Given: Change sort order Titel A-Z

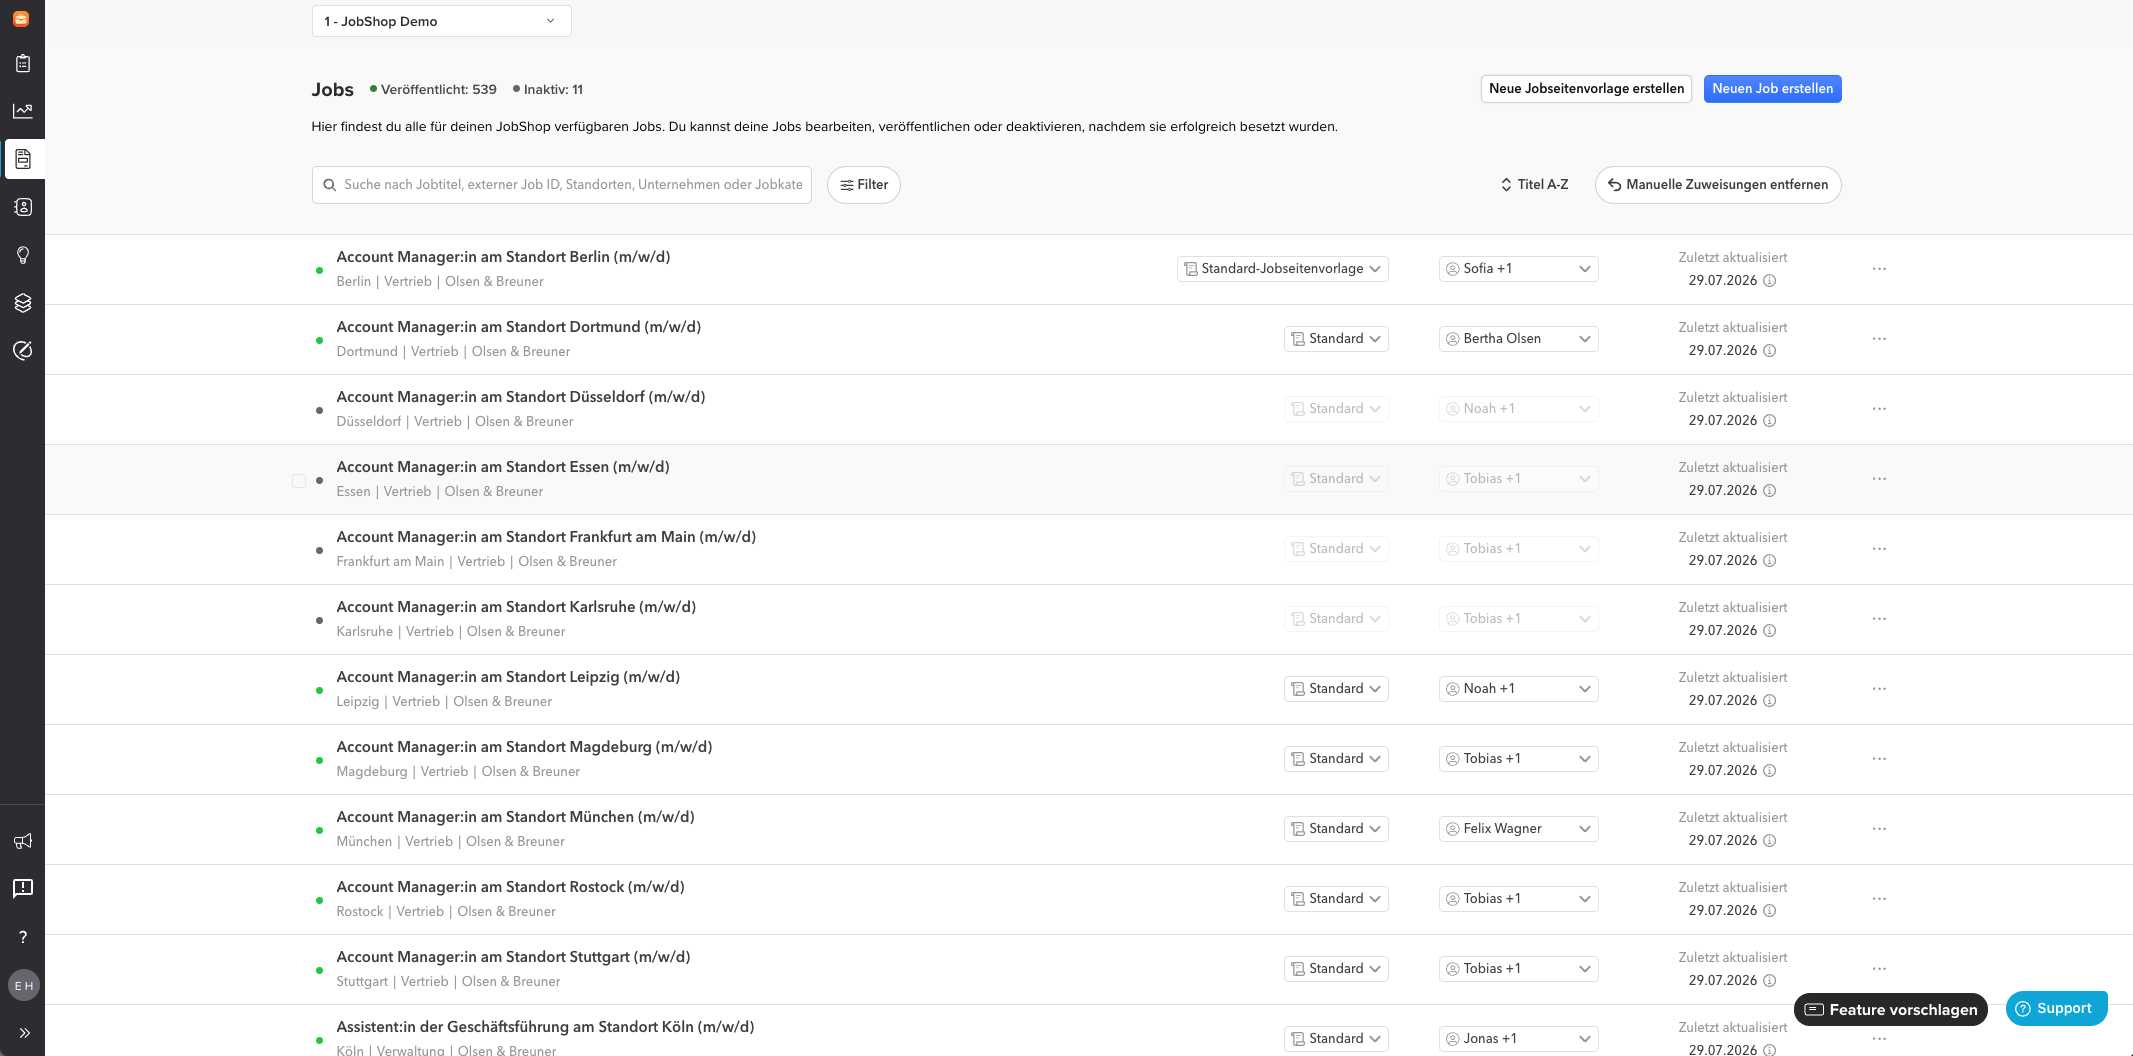Looking at the screenshot, I should (x=1534, y=185).
